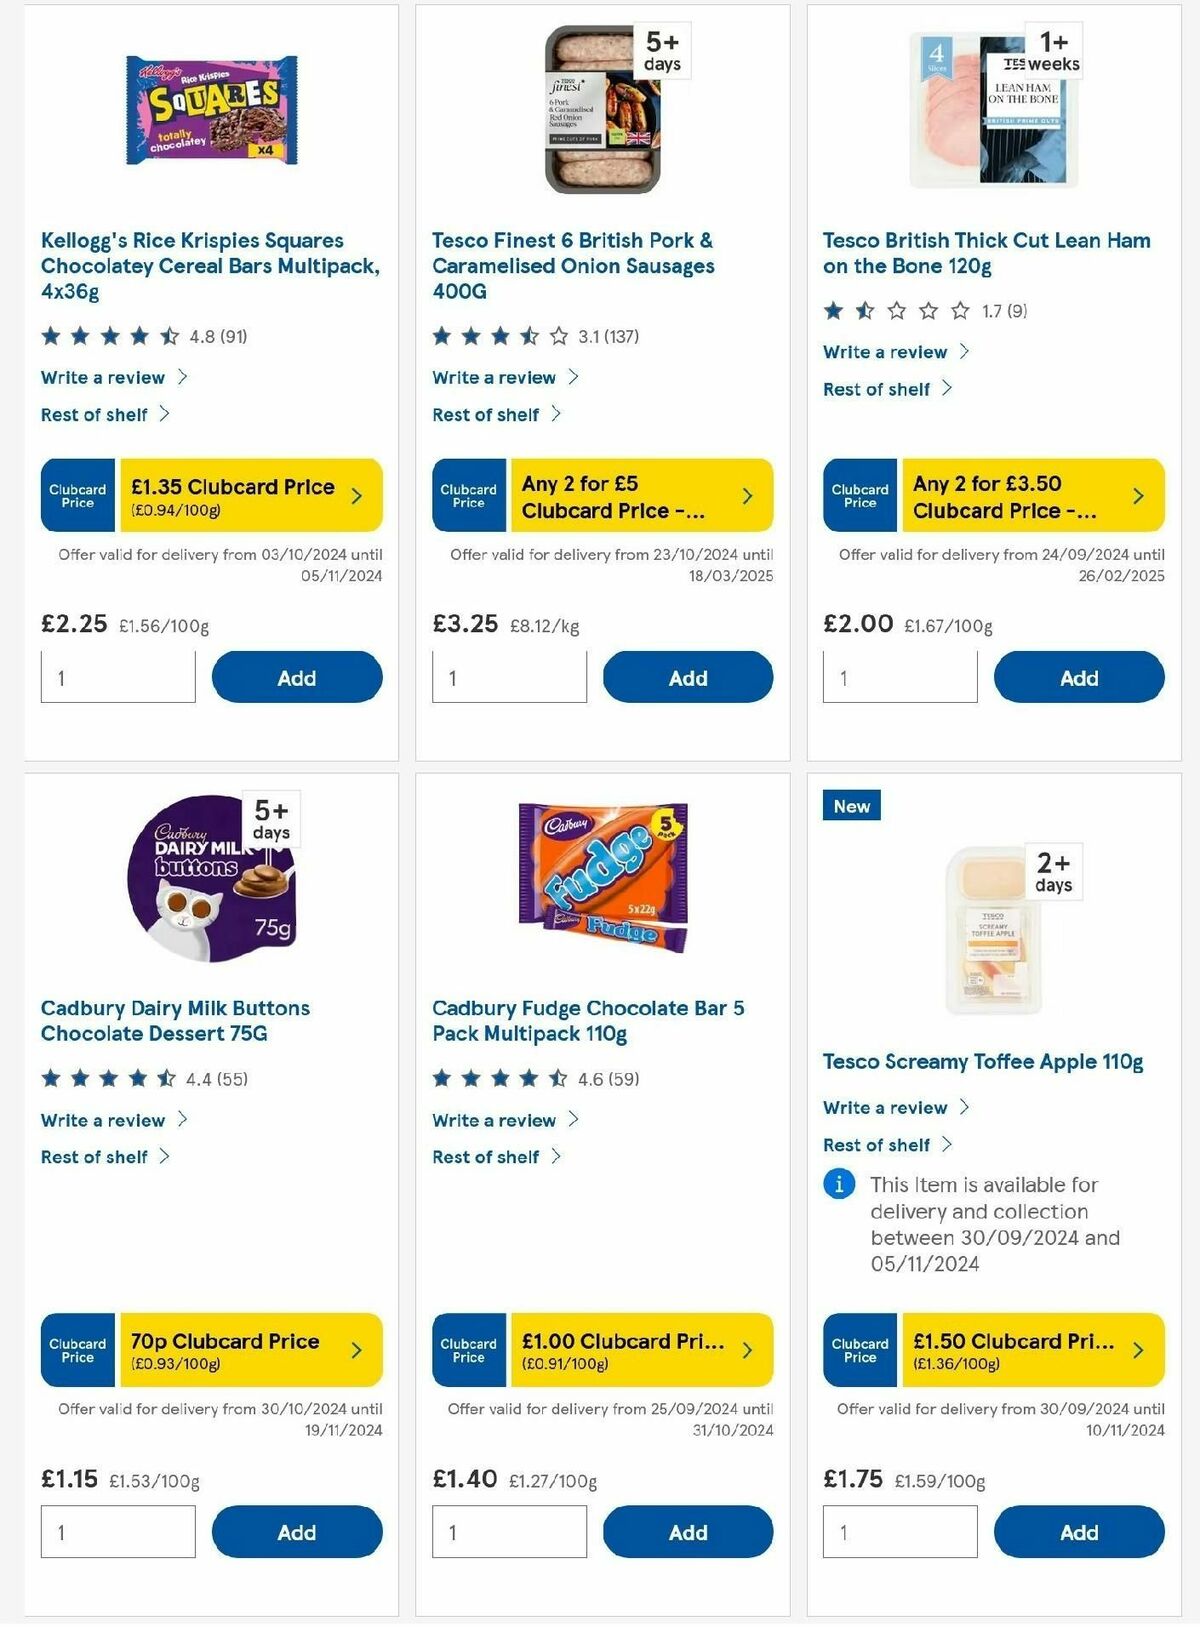
Task: Click the Cadbury Dairy Milk Buttons product image
Action: pyautogui.click(x=210, y=880)
